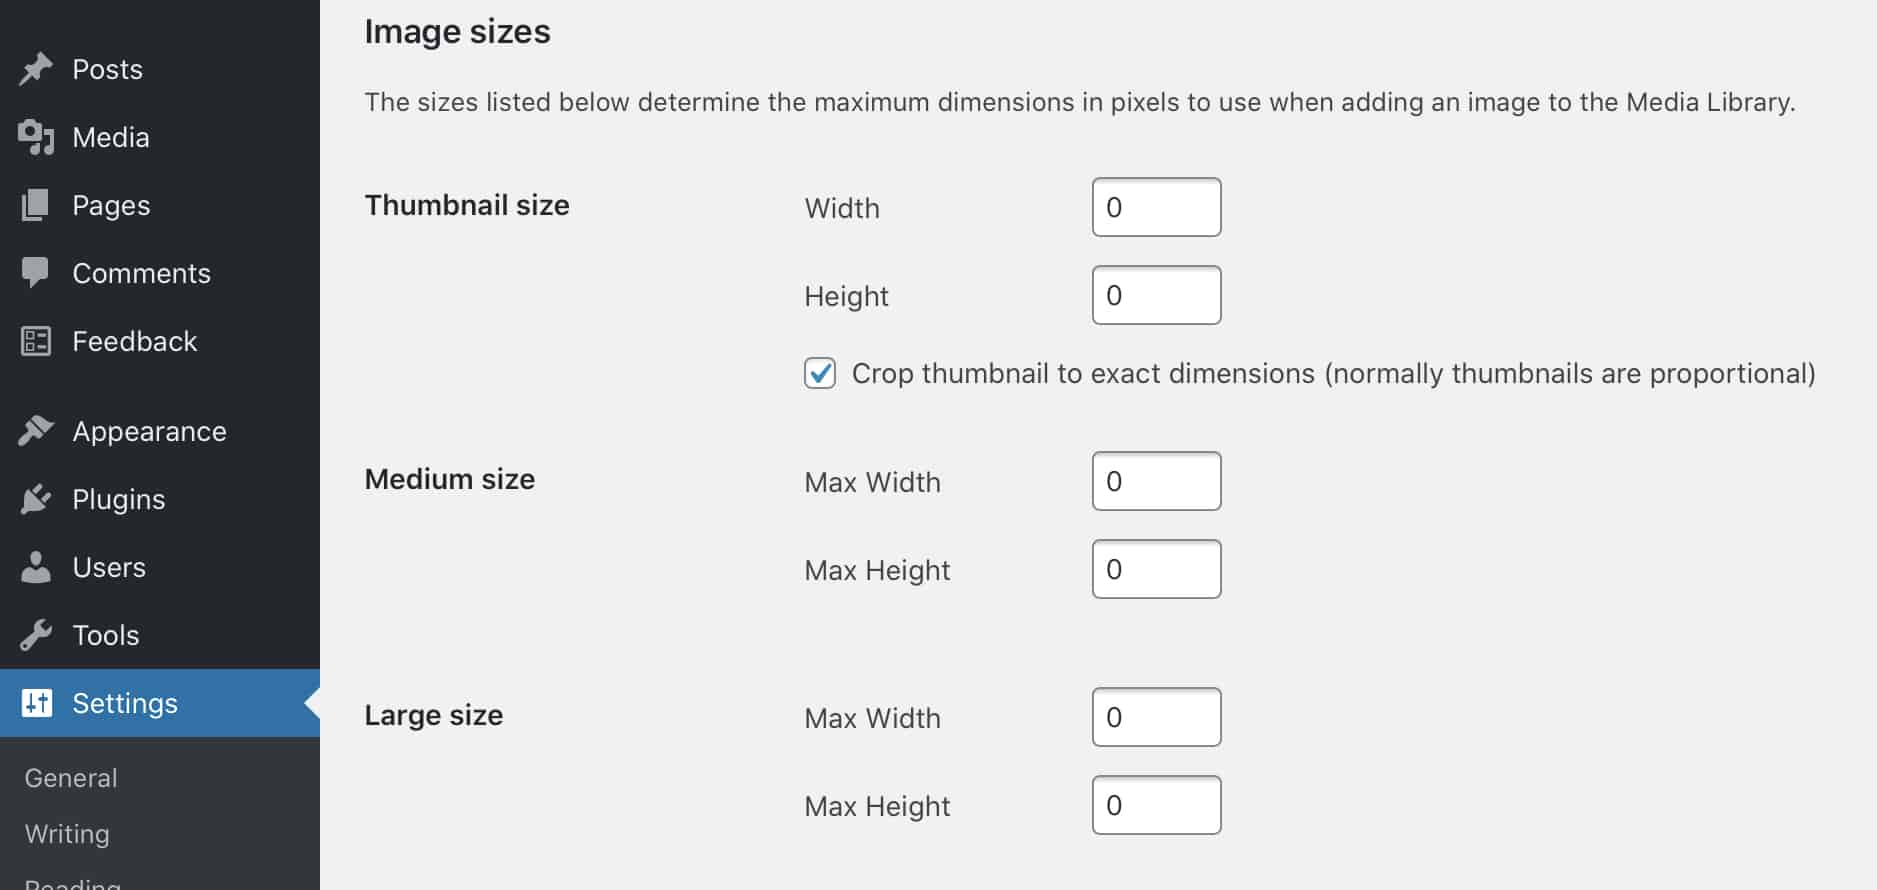Select the Large size Max Height field

[x=1157, y=805]
